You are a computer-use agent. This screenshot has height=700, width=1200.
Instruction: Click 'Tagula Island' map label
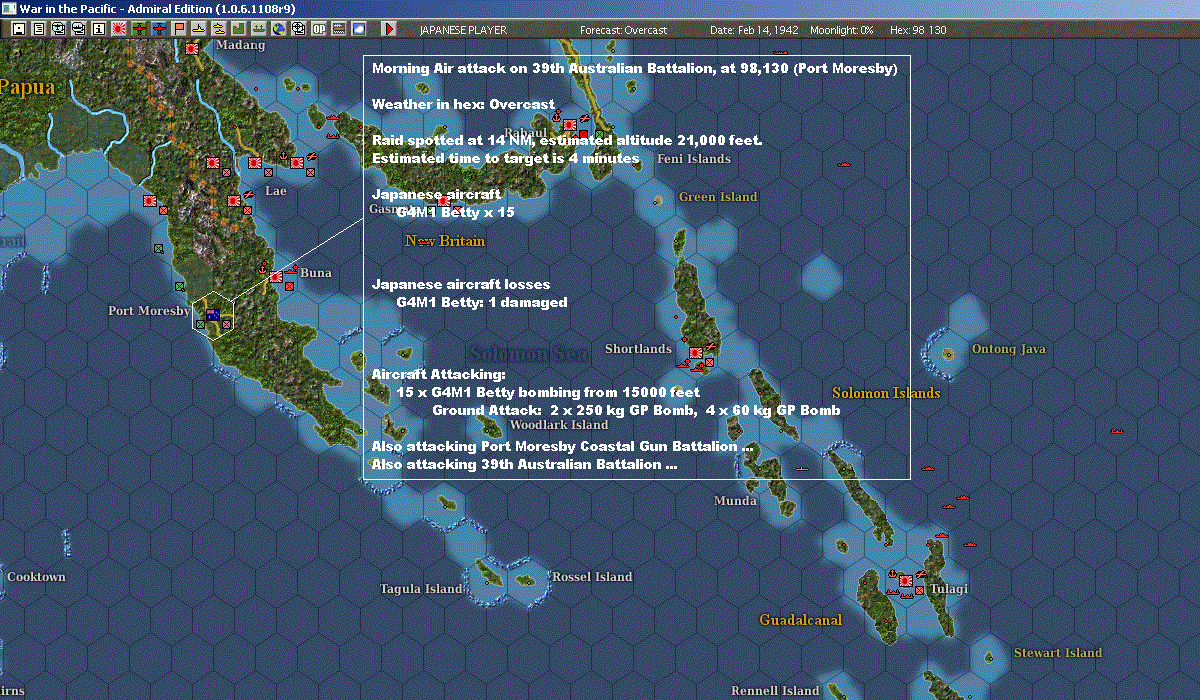click(x=420, y=589)
